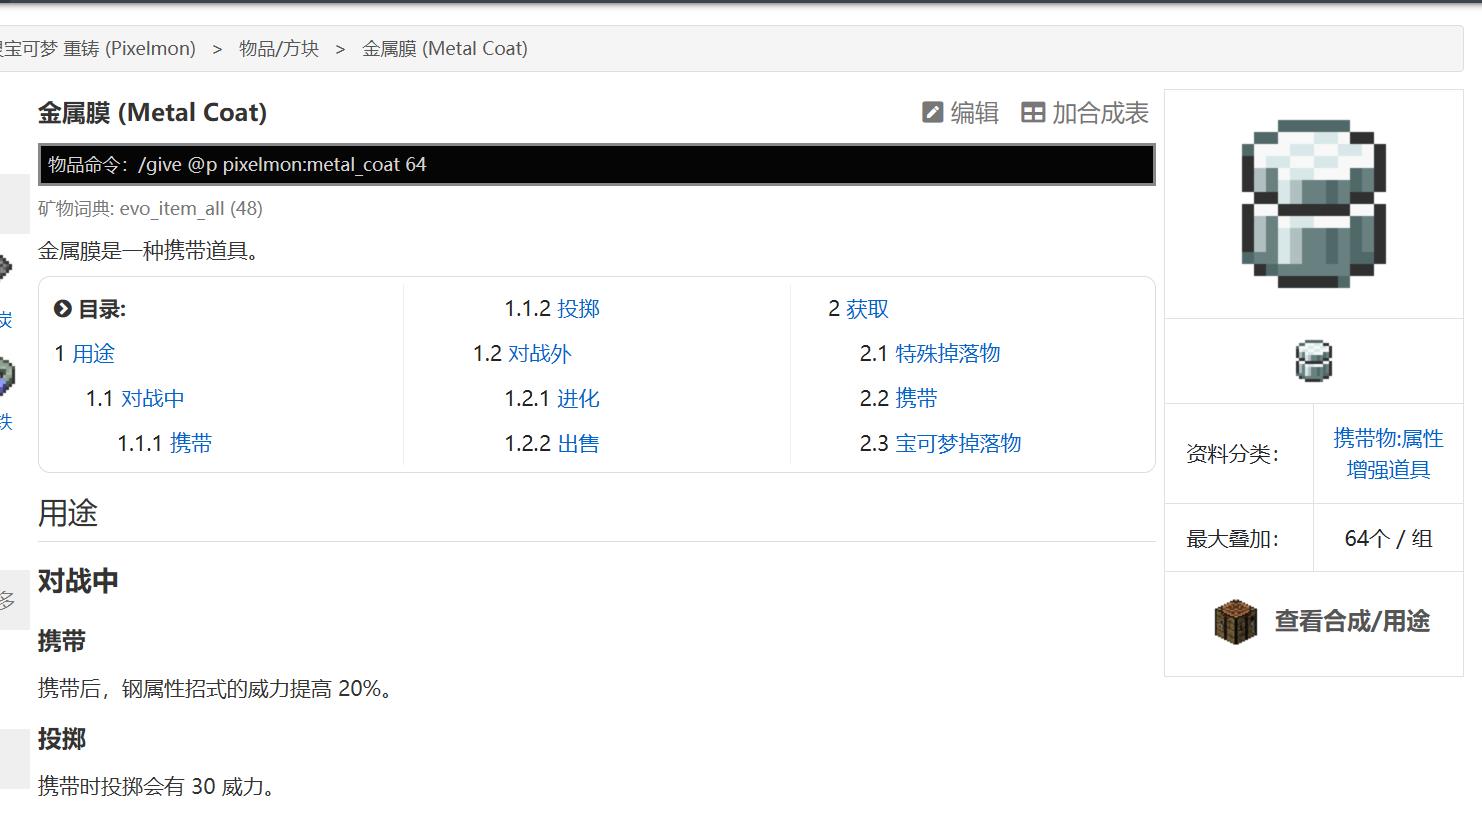The image size is (1482, 823).
Task: Jump to 1.1.1 携带 in contents
Action: point(191,444)
